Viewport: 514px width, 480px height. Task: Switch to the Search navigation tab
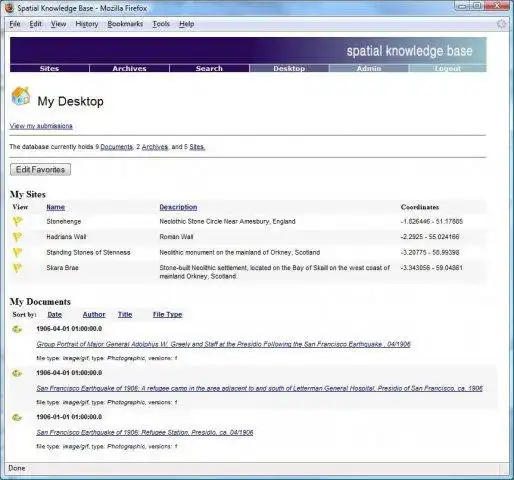click(209, 68)
